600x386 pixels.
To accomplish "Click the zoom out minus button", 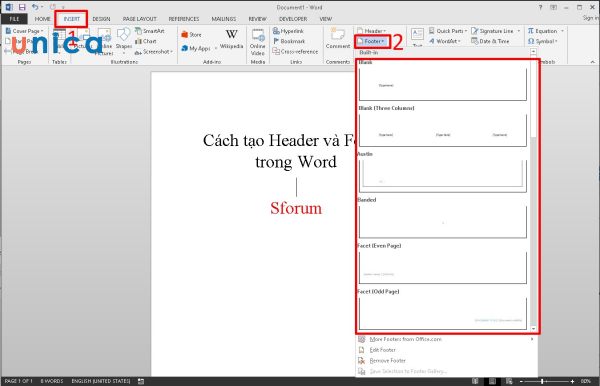I will (521, 381).
